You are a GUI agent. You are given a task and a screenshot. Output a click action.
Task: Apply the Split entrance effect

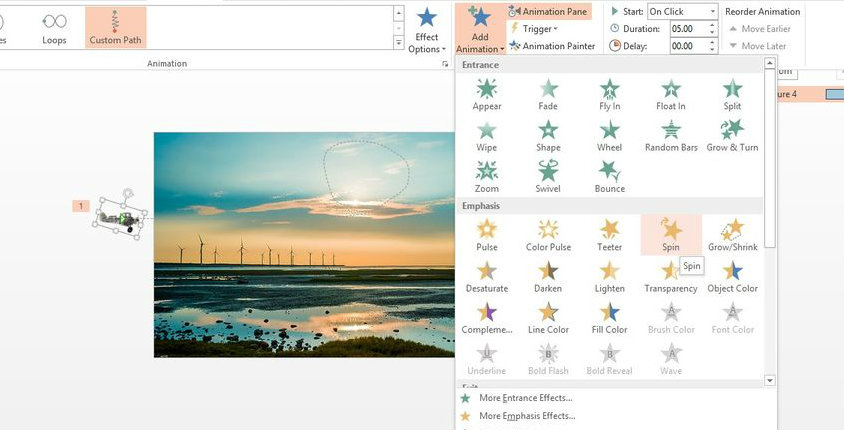pos(732,95)
